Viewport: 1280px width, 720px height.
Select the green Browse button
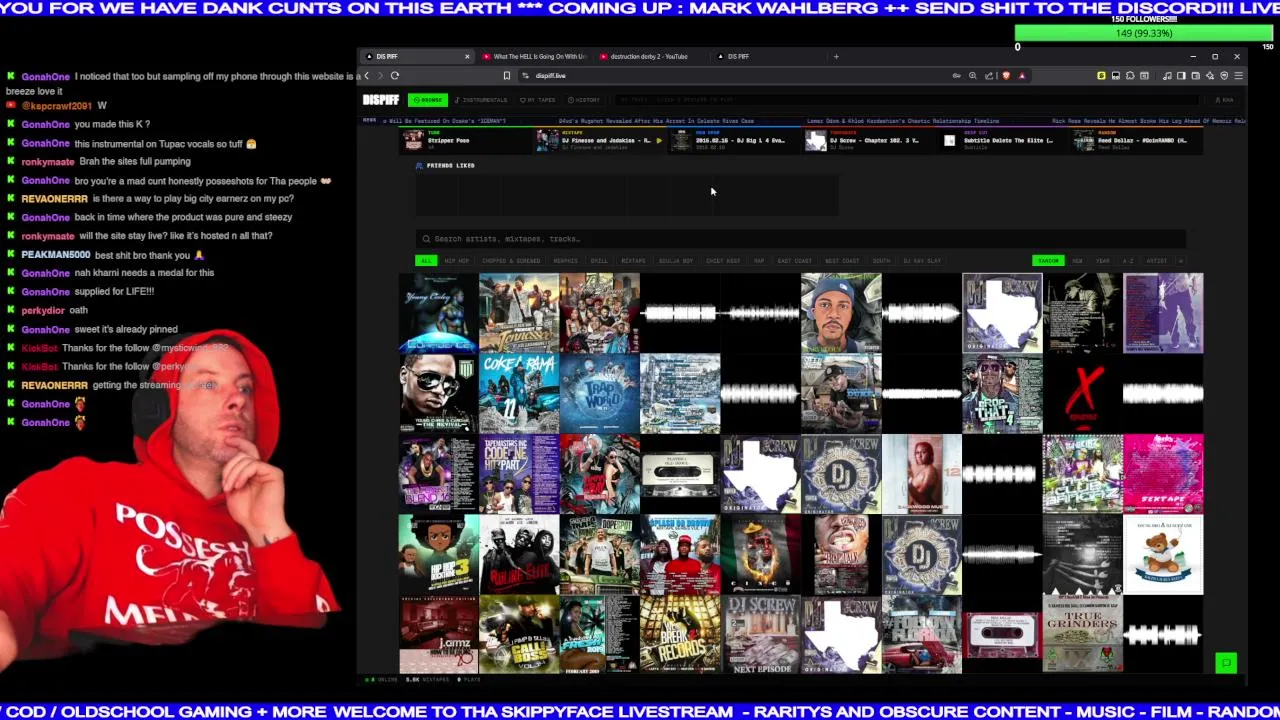[x=428, y=100]
